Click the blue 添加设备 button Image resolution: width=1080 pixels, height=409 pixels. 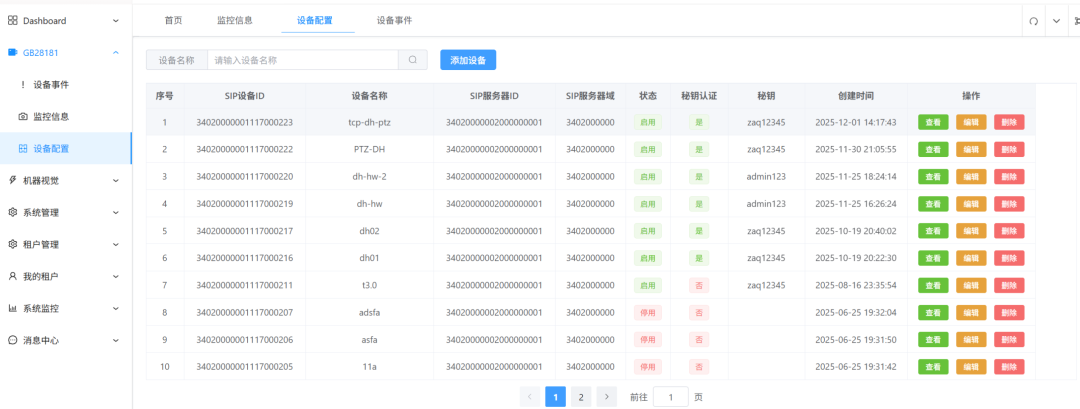[x=468, y=60]
